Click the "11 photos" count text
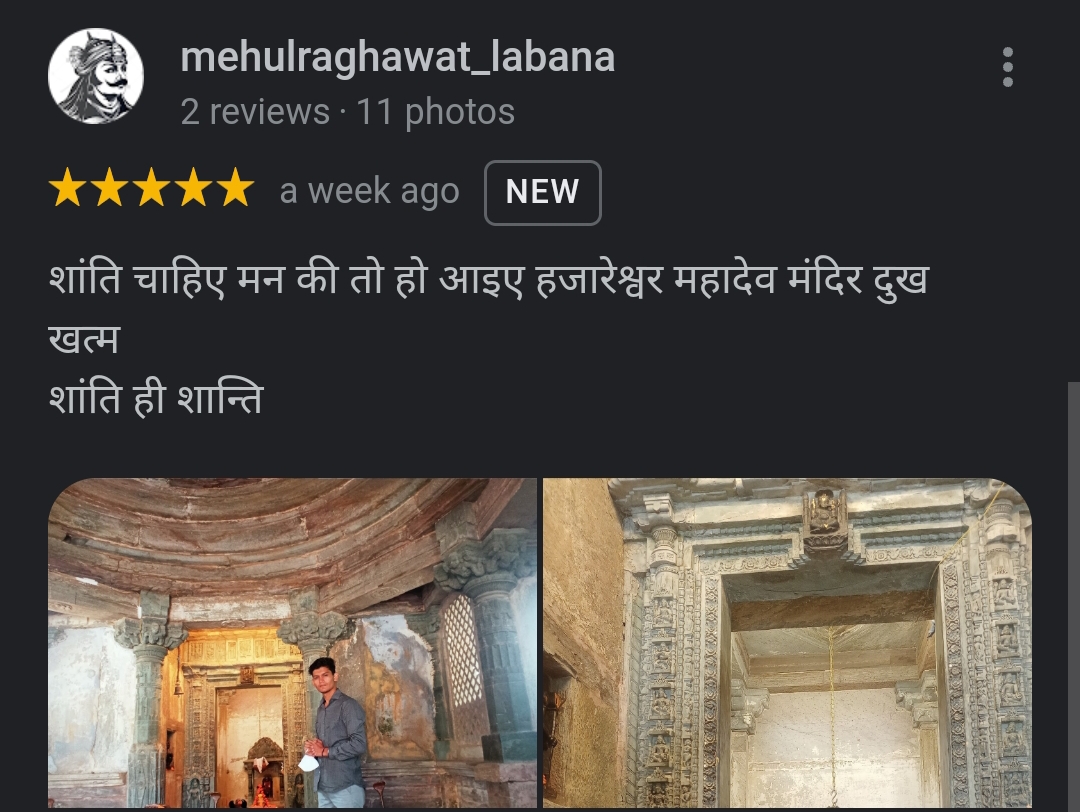1080x812 pixels. (x=435, y=112)
